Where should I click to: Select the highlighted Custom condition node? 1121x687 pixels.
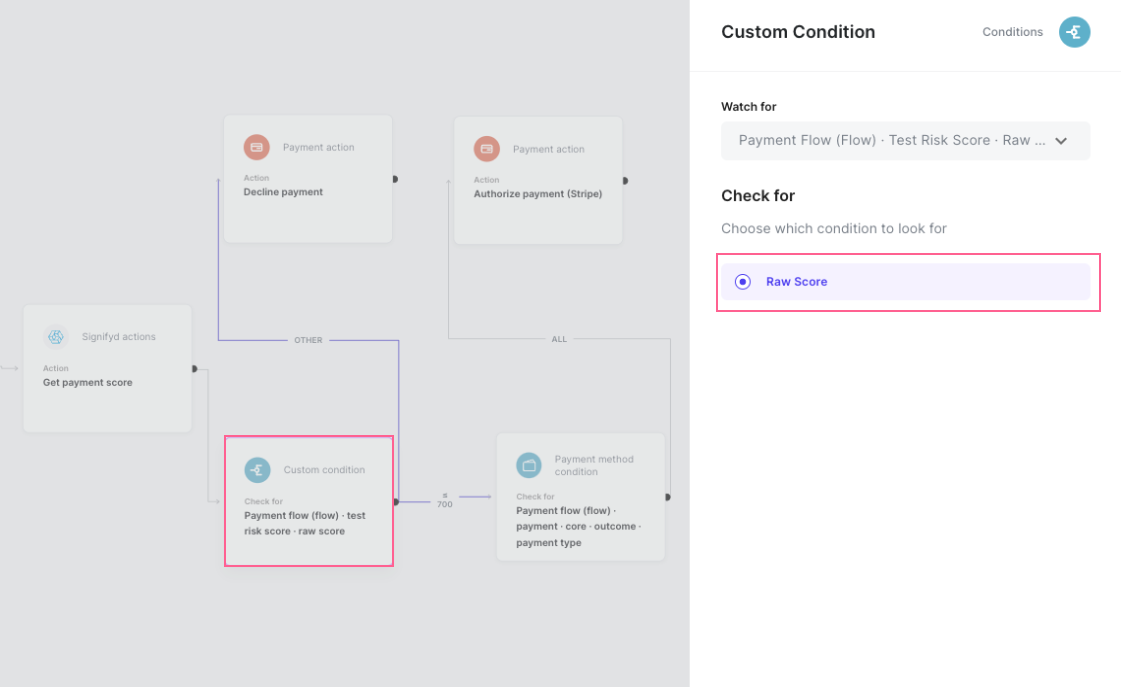308,500
